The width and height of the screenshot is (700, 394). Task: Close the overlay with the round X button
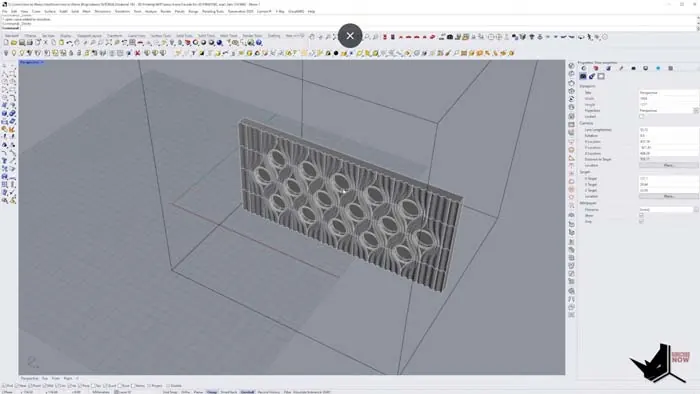click(x=350, y=36)
